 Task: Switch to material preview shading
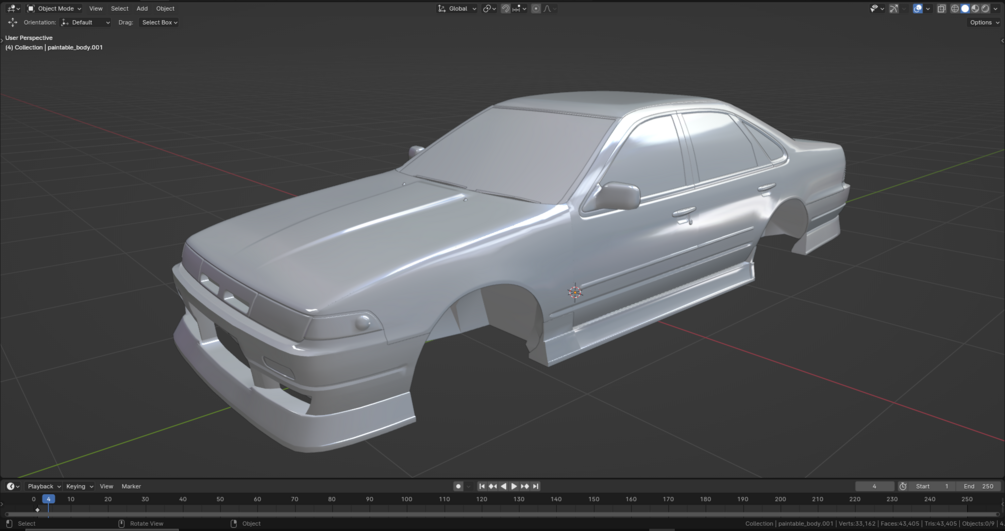tap(975, 8)
